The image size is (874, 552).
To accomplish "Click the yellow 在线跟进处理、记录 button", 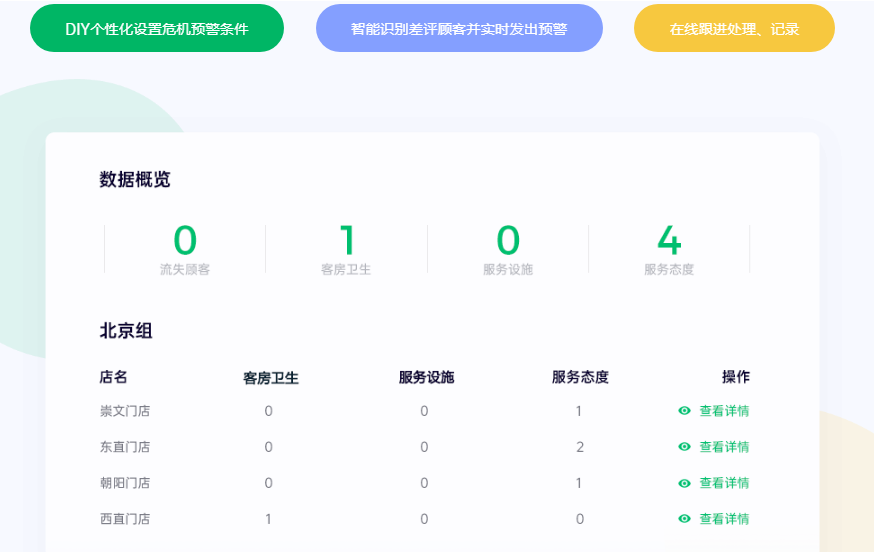I will pos(734,28).
